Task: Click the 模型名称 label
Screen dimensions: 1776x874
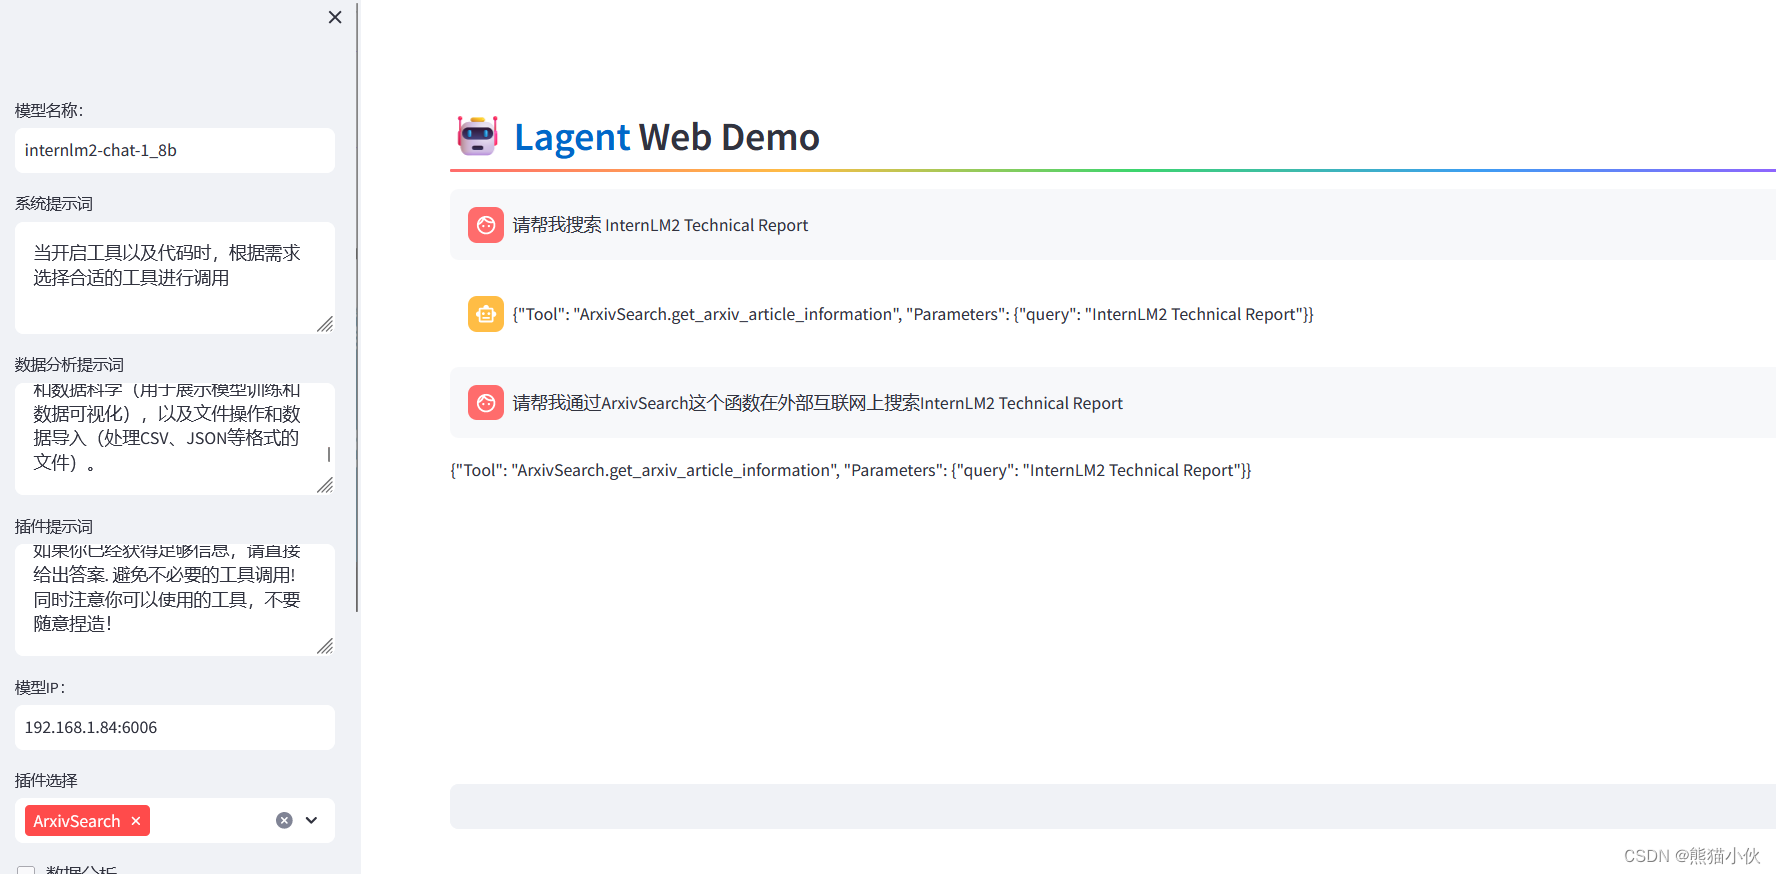Action: coord(49,110)
